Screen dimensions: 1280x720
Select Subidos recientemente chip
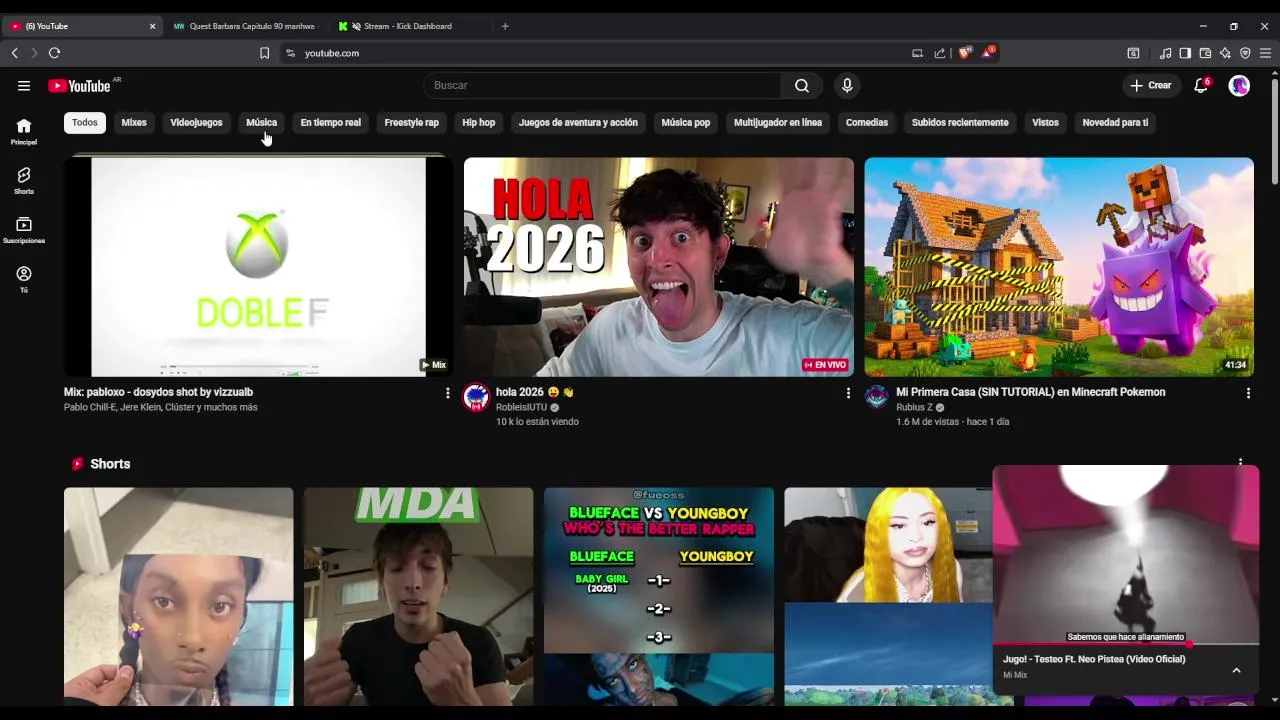(960, 123)
